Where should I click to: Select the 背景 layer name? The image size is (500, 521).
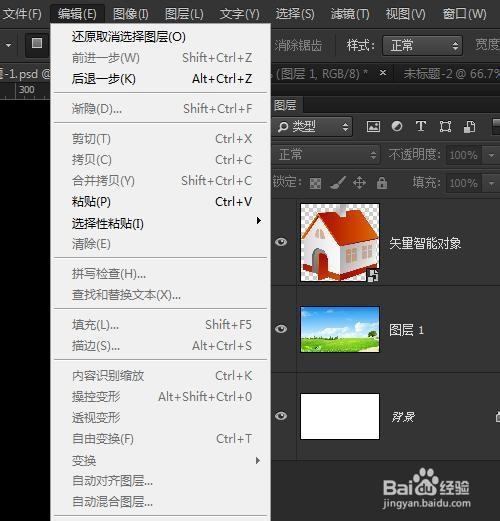pos(403,417)
